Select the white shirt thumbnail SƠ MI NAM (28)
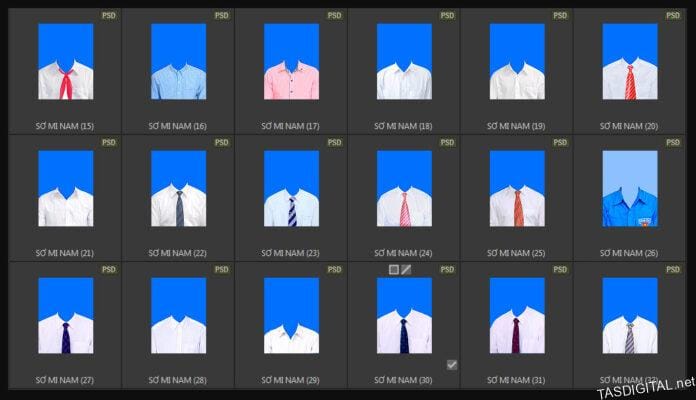The height and width of the screenshot is (400, 696). (178, 316)
